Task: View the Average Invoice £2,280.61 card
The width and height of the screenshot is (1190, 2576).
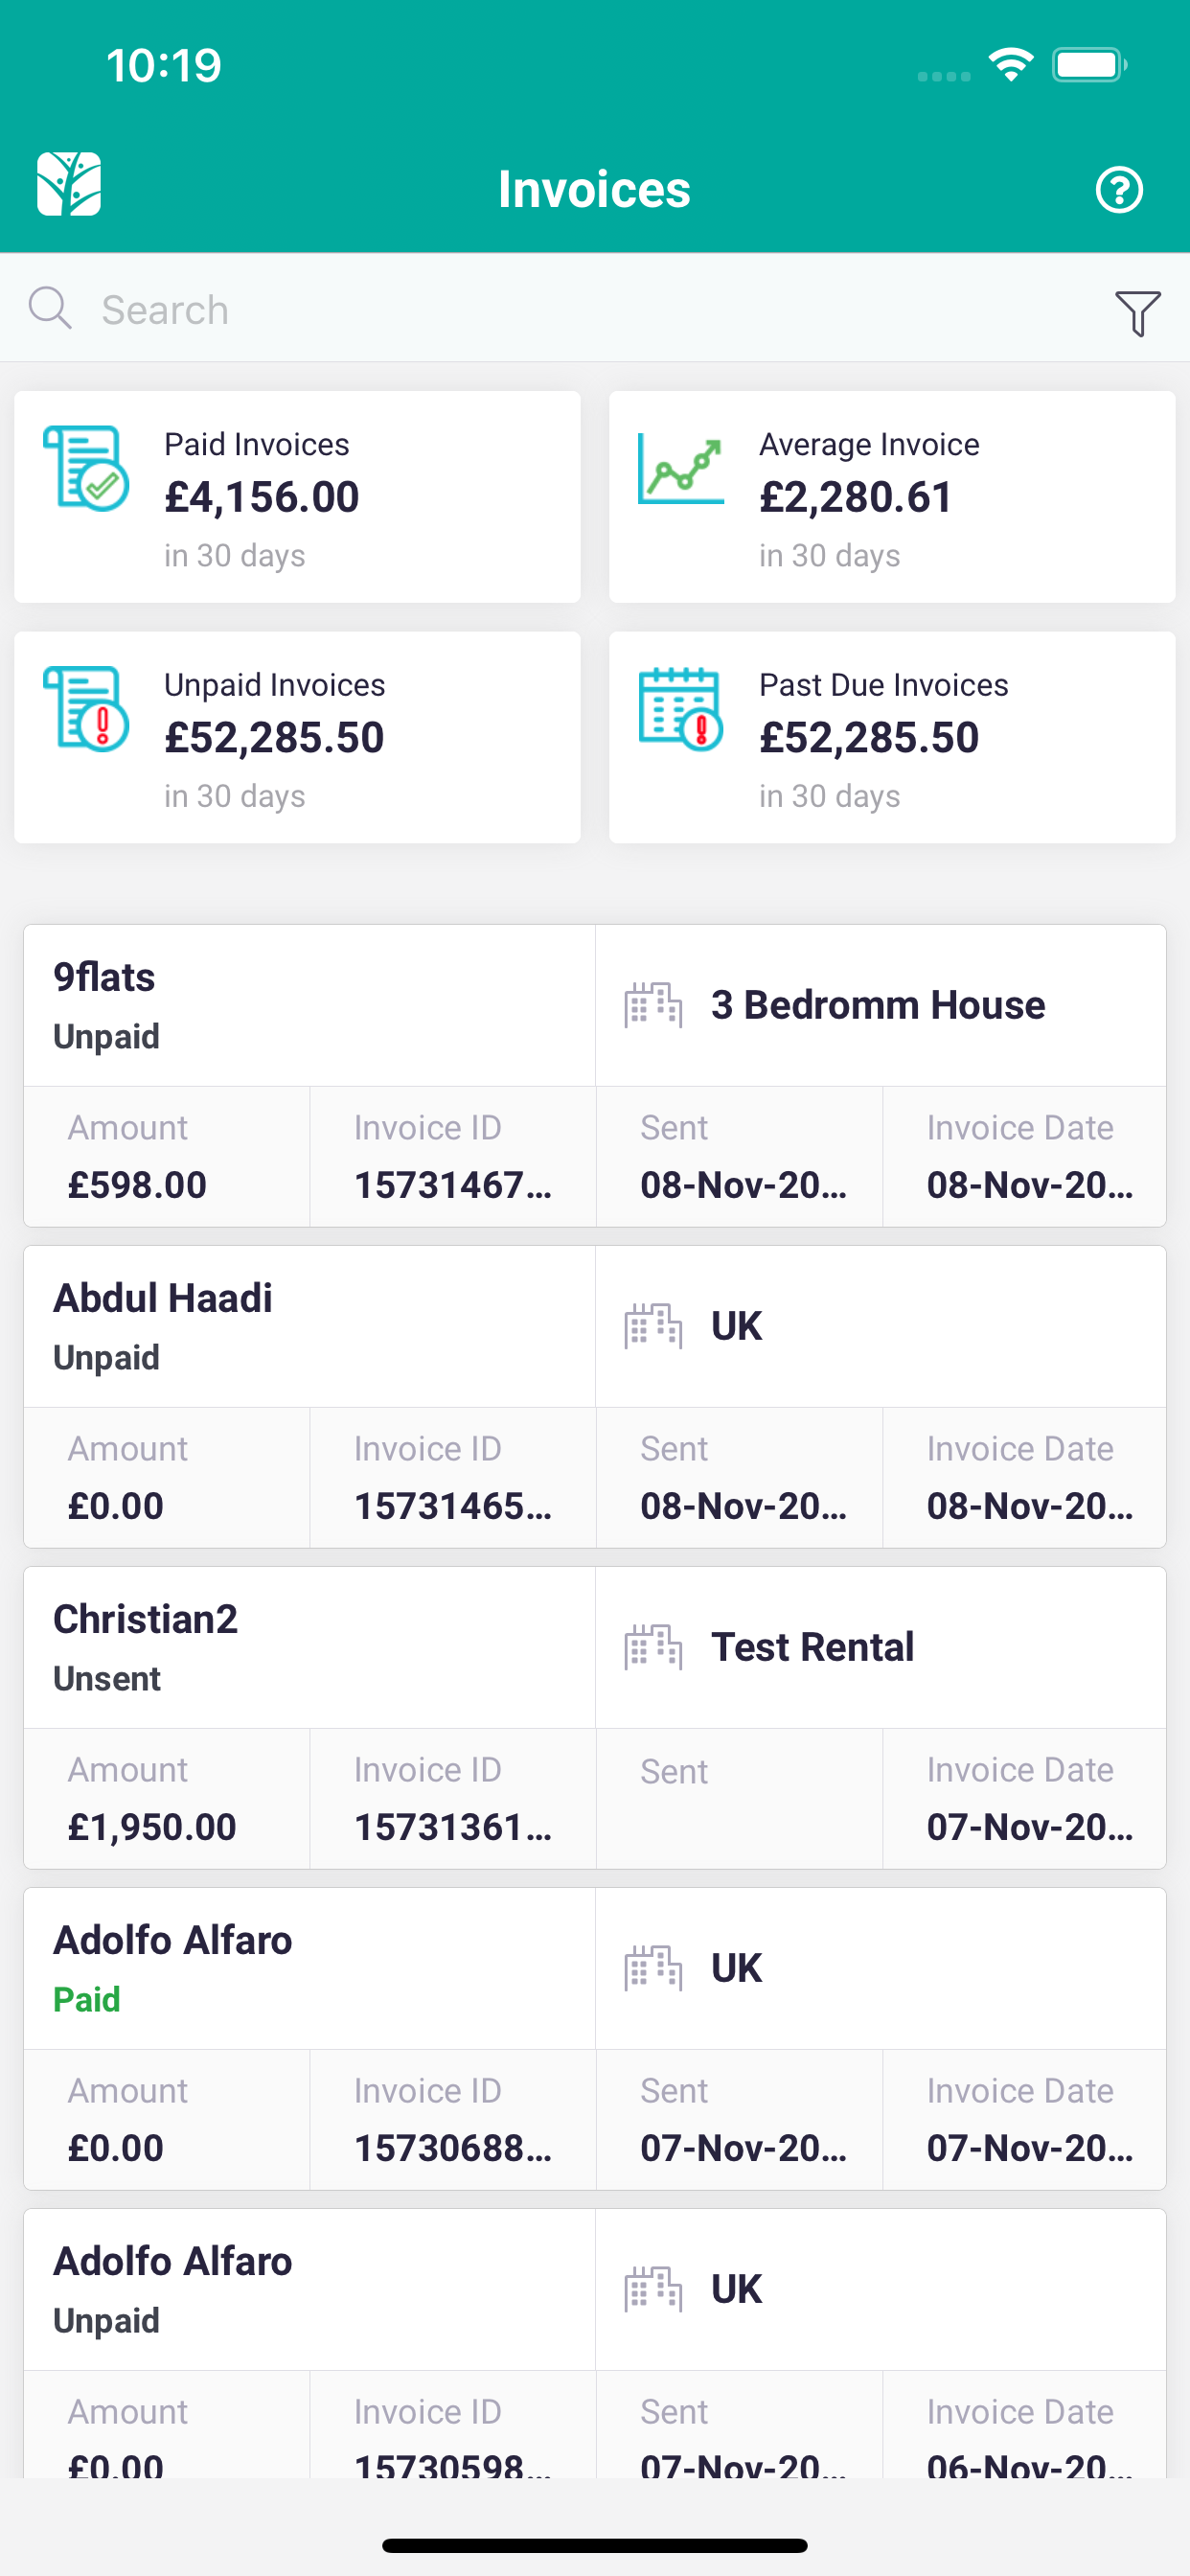Action: pyautogui.click(x=892, y=497)
